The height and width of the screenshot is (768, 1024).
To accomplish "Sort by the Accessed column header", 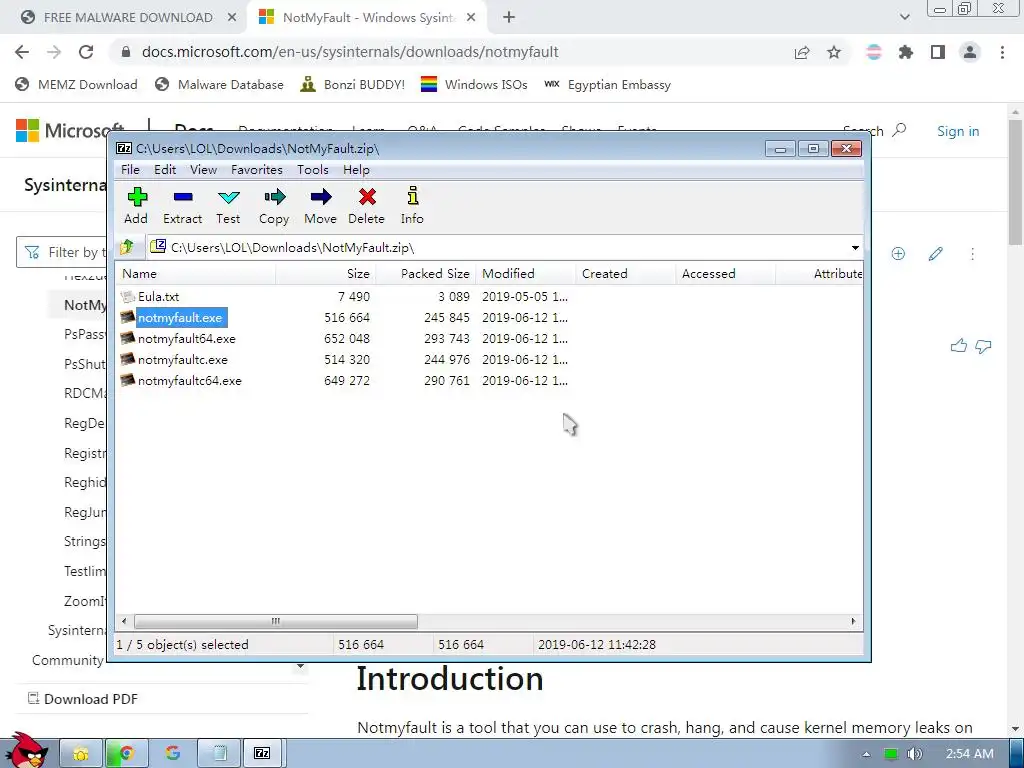I will (x=725, y=274).
